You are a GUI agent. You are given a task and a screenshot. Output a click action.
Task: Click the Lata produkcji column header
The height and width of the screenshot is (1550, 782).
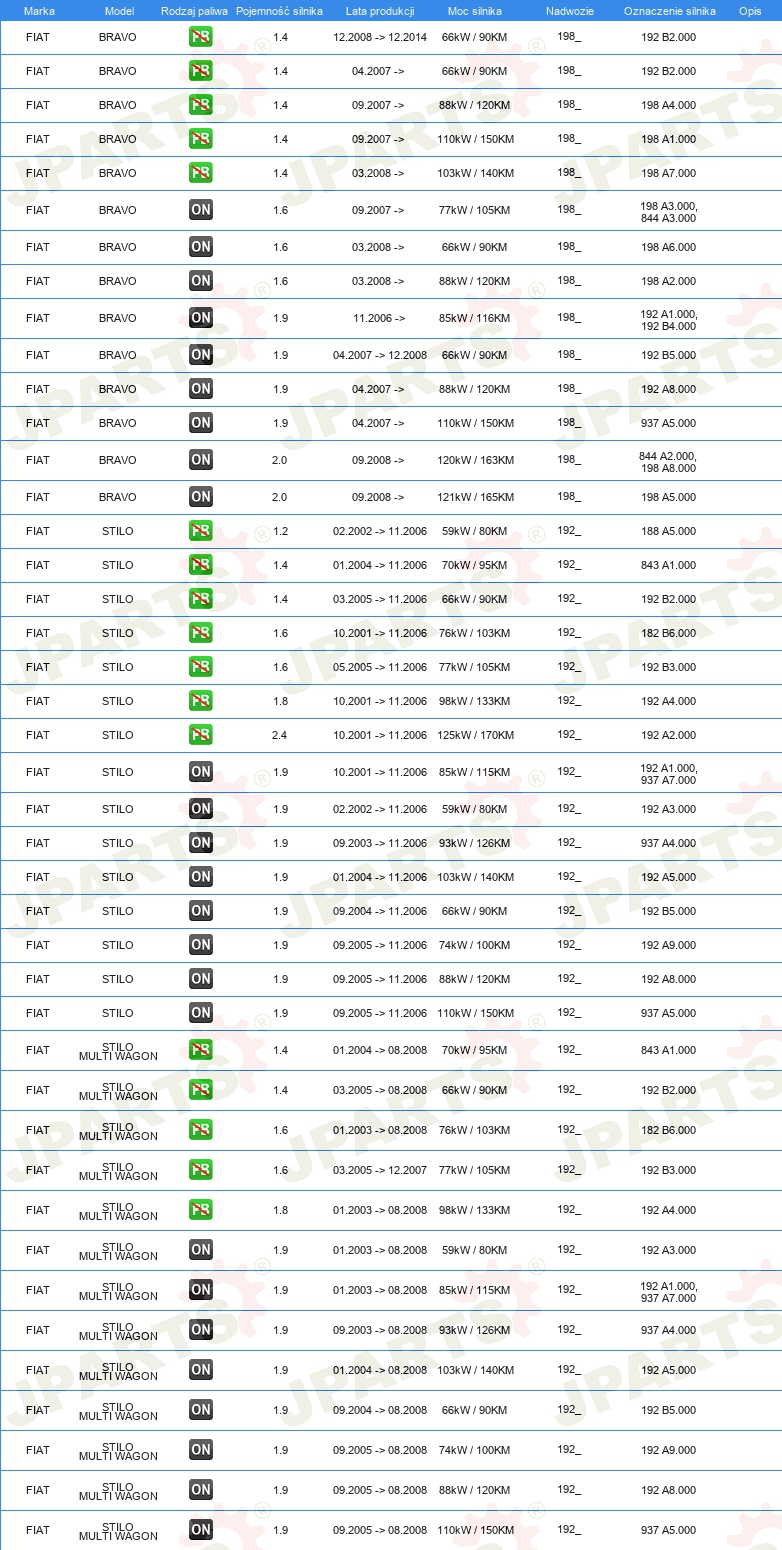click(380, 11)
